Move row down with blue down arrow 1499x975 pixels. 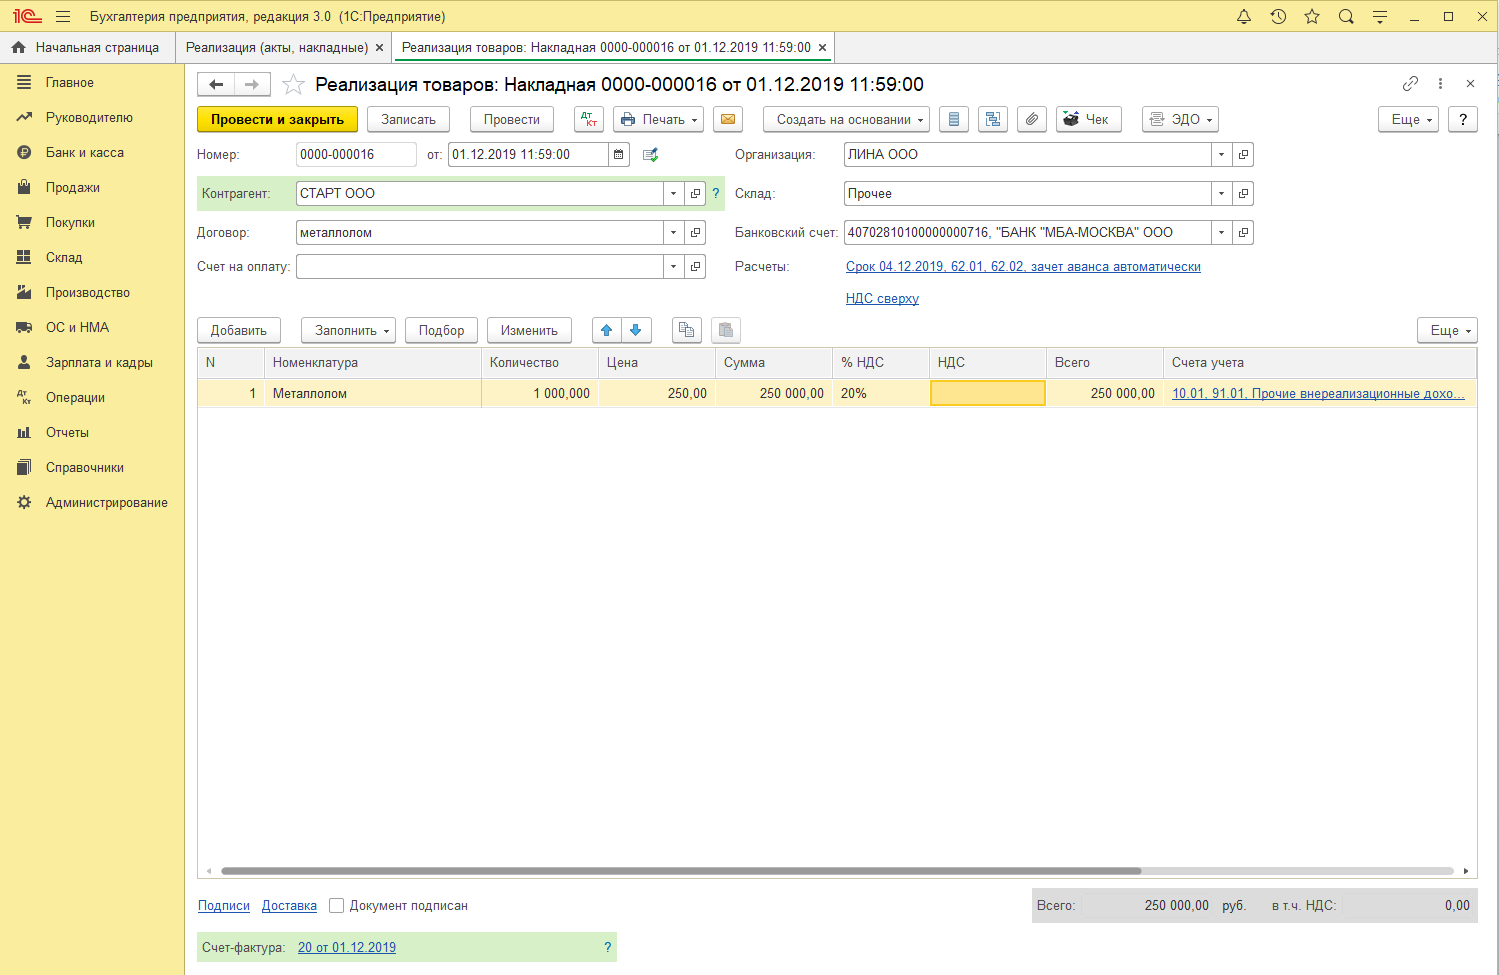point(636,330)
